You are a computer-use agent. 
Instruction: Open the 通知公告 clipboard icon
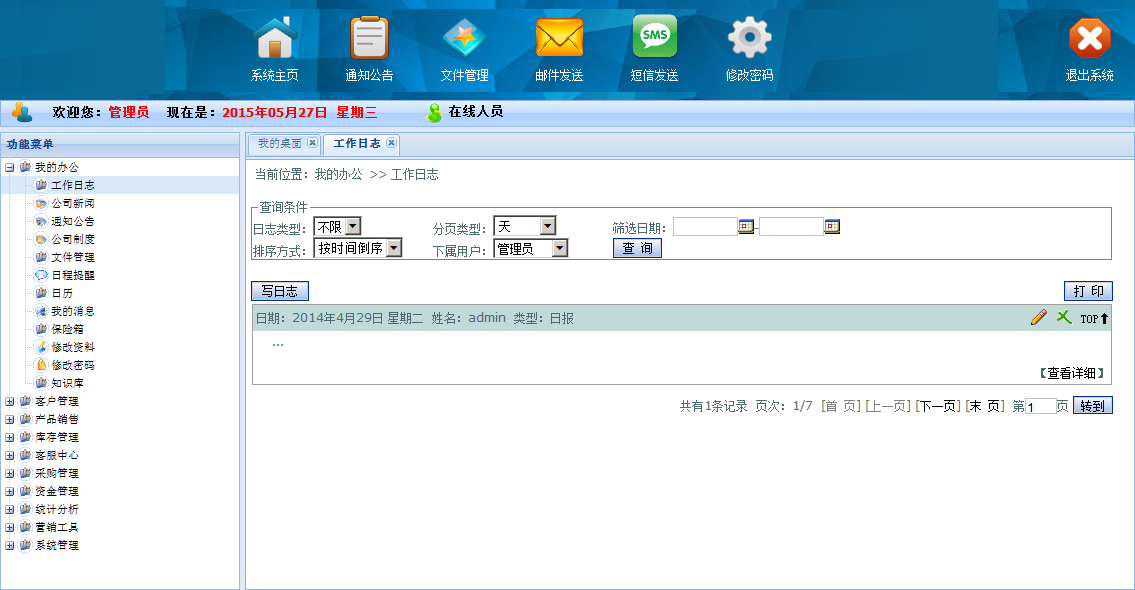pos(369,39)
